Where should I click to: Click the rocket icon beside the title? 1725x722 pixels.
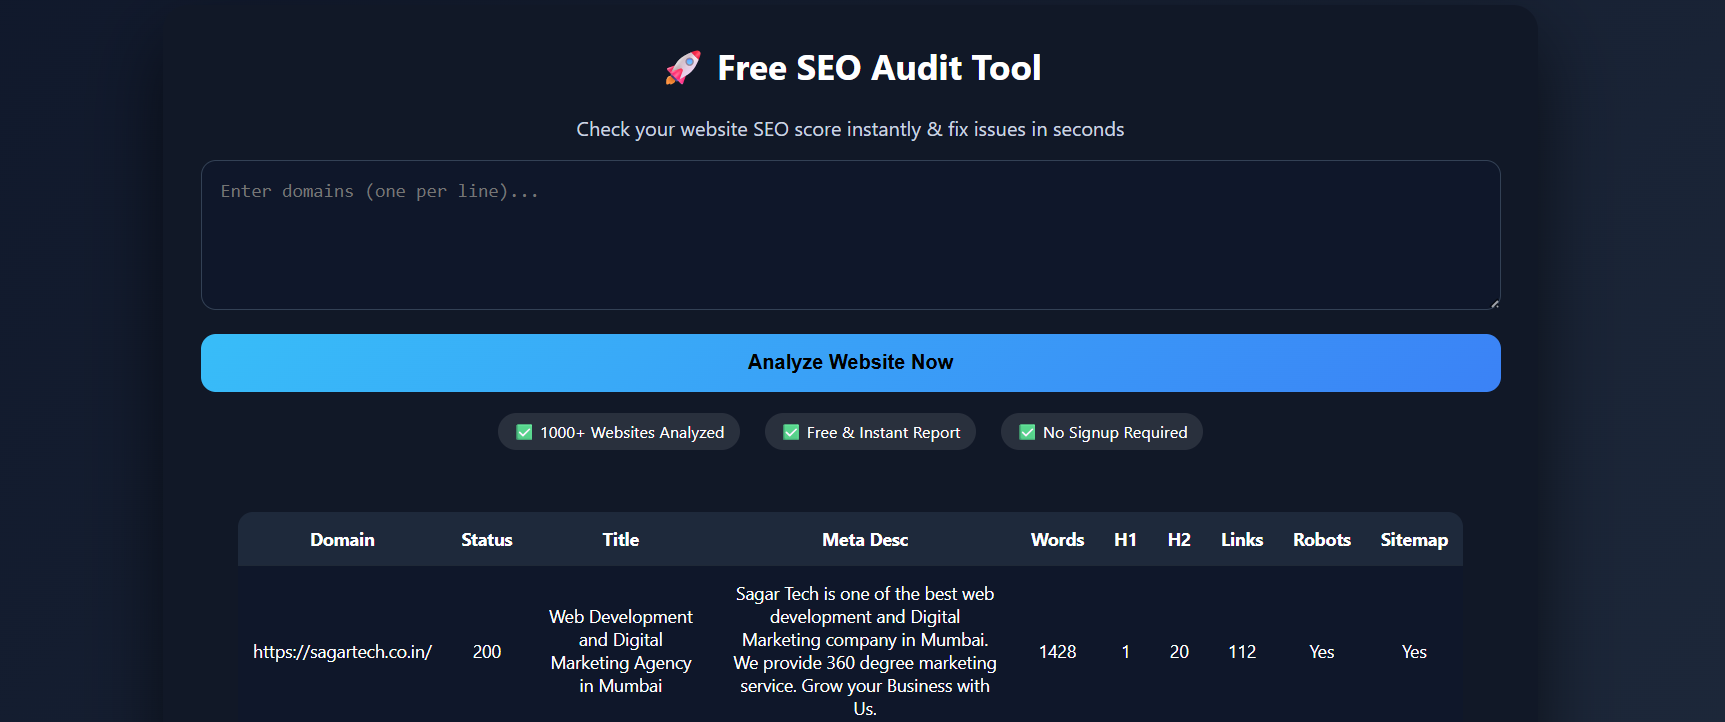pyautogui.click(x=683, y=68)
